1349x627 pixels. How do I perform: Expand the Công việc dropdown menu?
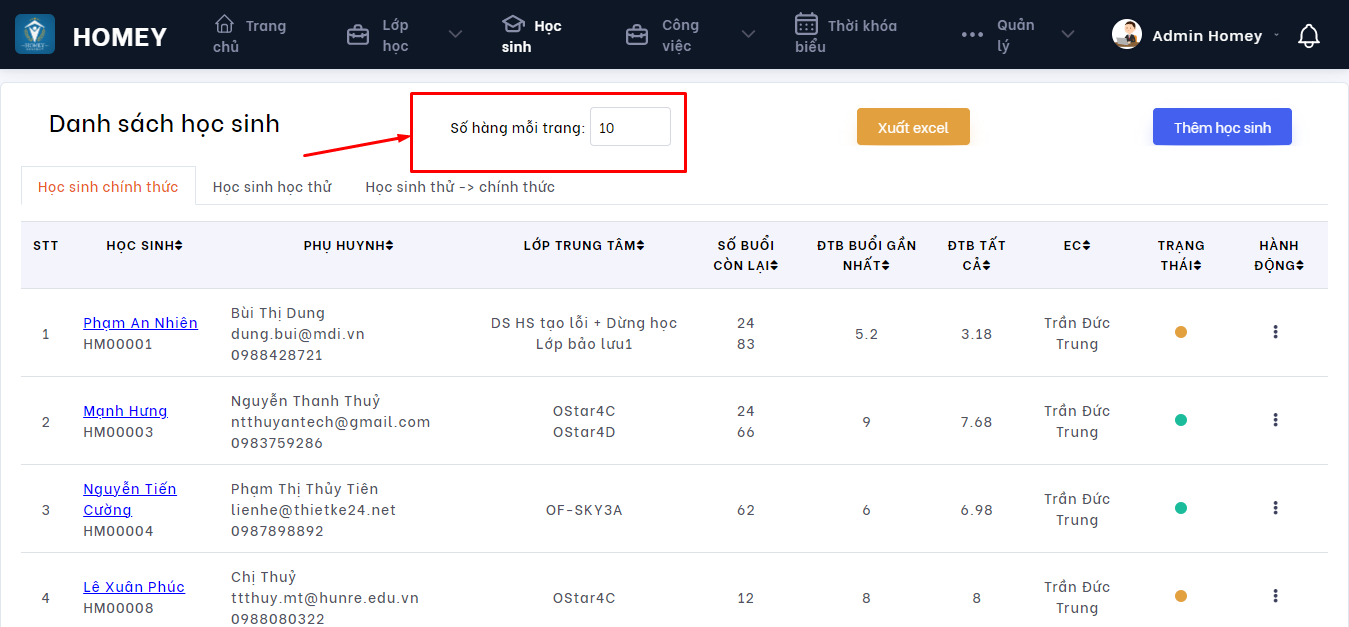(x=748, y=35)
